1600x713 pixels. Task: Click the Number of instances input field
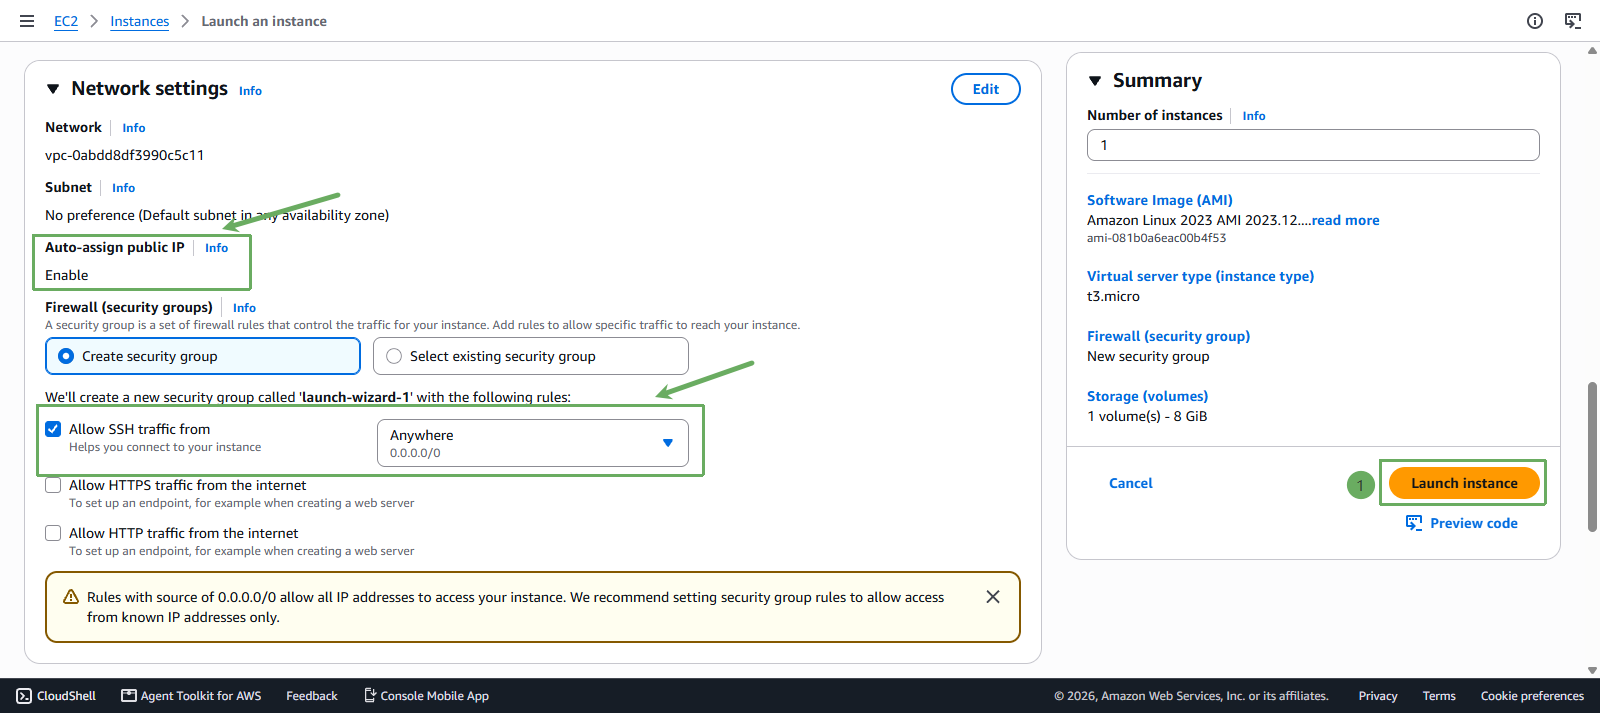1313,145
